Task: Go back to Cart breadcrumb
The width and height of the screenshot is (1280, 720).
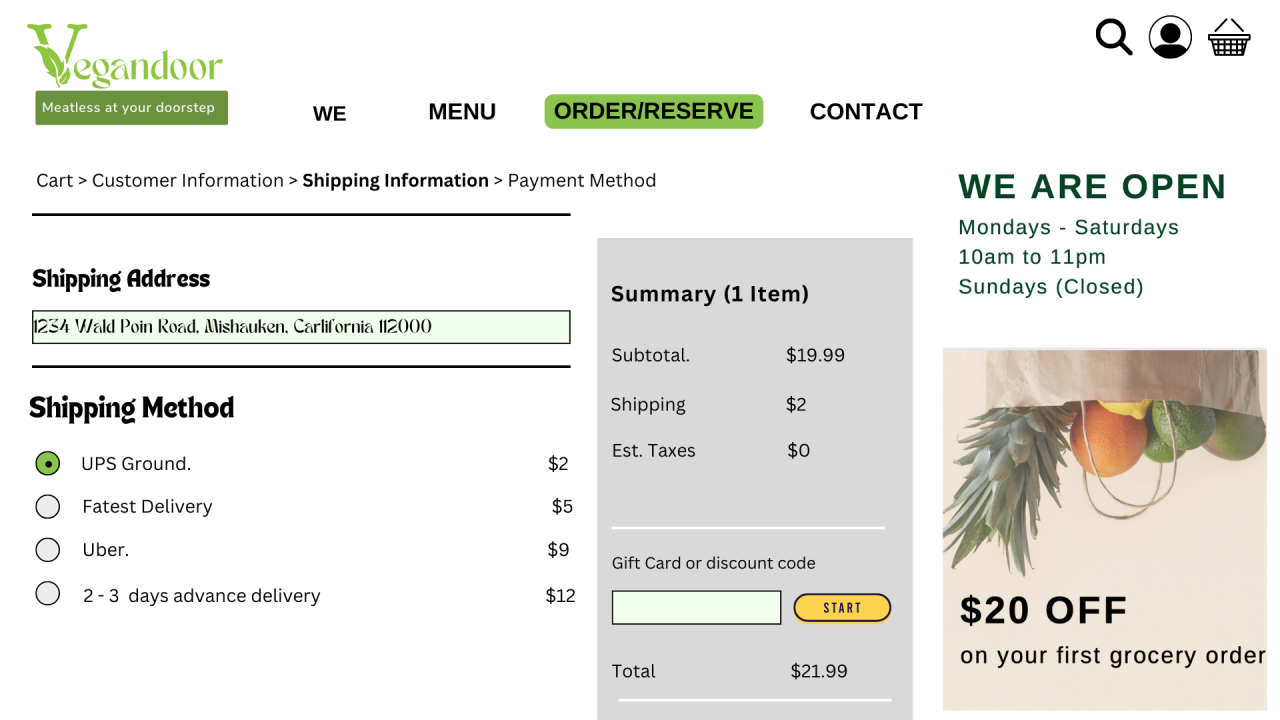Action: pyautogui.click(x=54, y=181)
